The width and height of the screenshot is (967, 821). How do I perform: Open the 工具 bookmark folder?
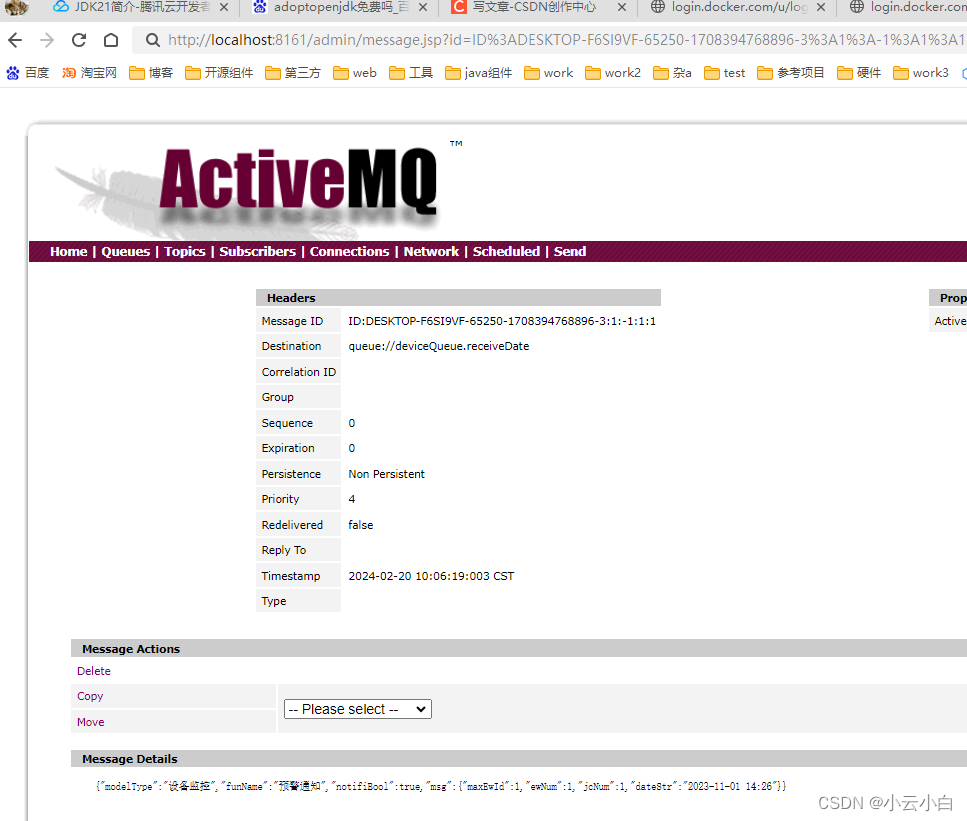(411, 73)
